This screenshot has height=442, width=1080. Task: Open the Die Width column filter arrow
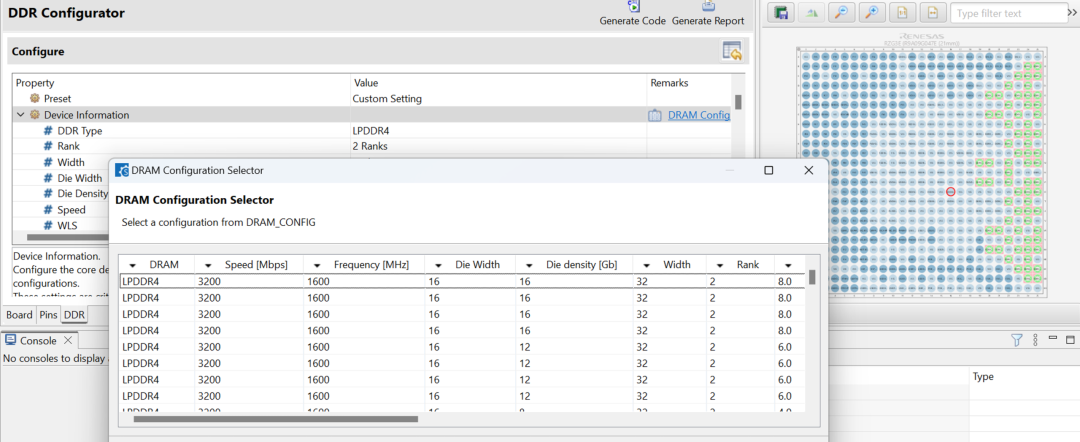coord(438,265)
